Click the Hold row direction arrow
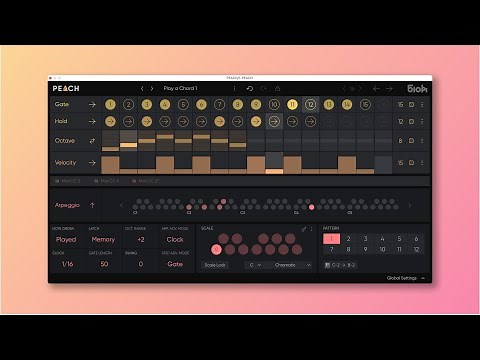This screenshot has width=480, height=360. (92, 121)
